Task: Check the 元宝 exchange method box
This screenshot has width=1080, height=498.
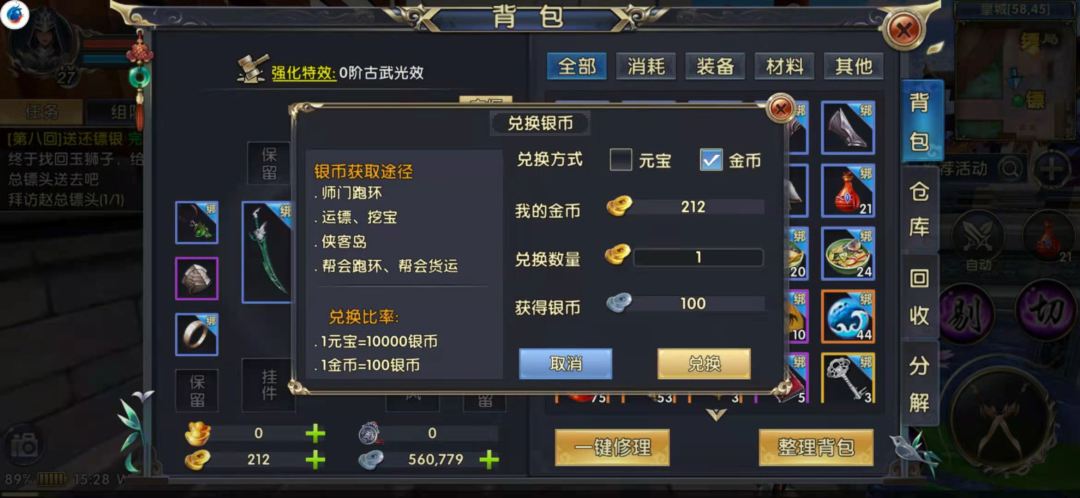Action: [x=621, y=160]
